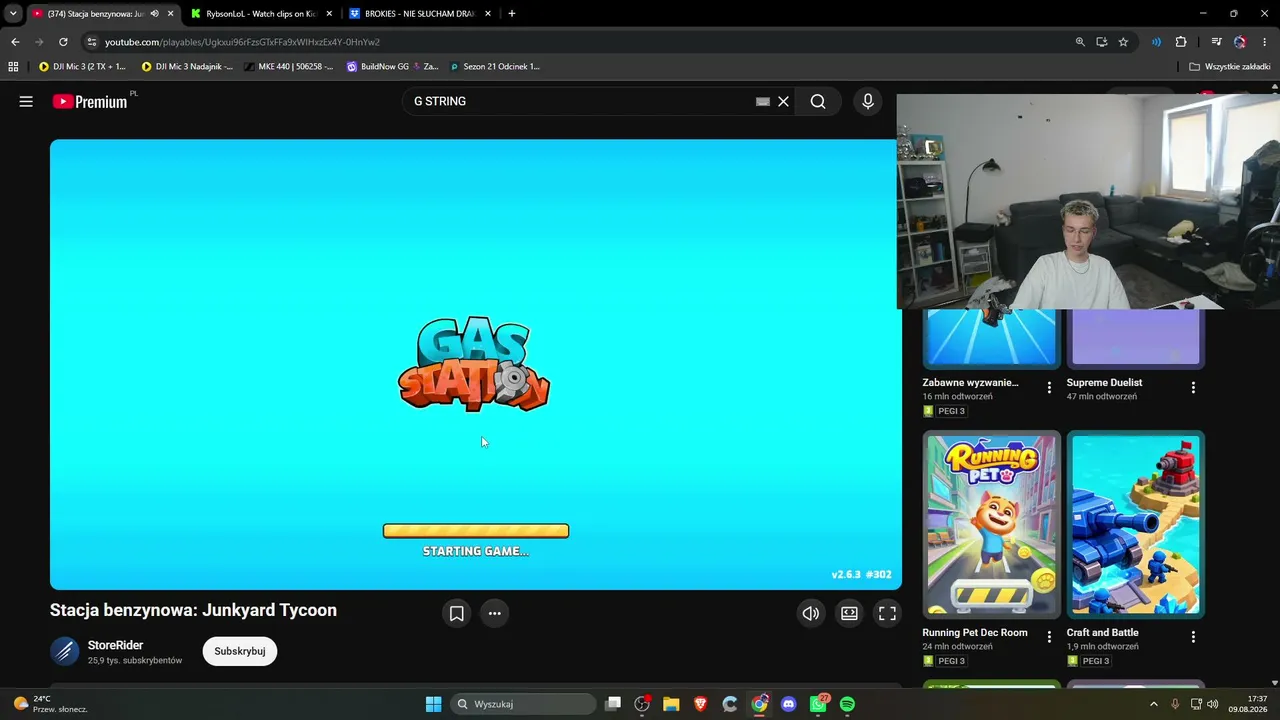Viewport: 1280px width, 720px height.
Task: Open options for Craft and Battle
Action: 1193,637
